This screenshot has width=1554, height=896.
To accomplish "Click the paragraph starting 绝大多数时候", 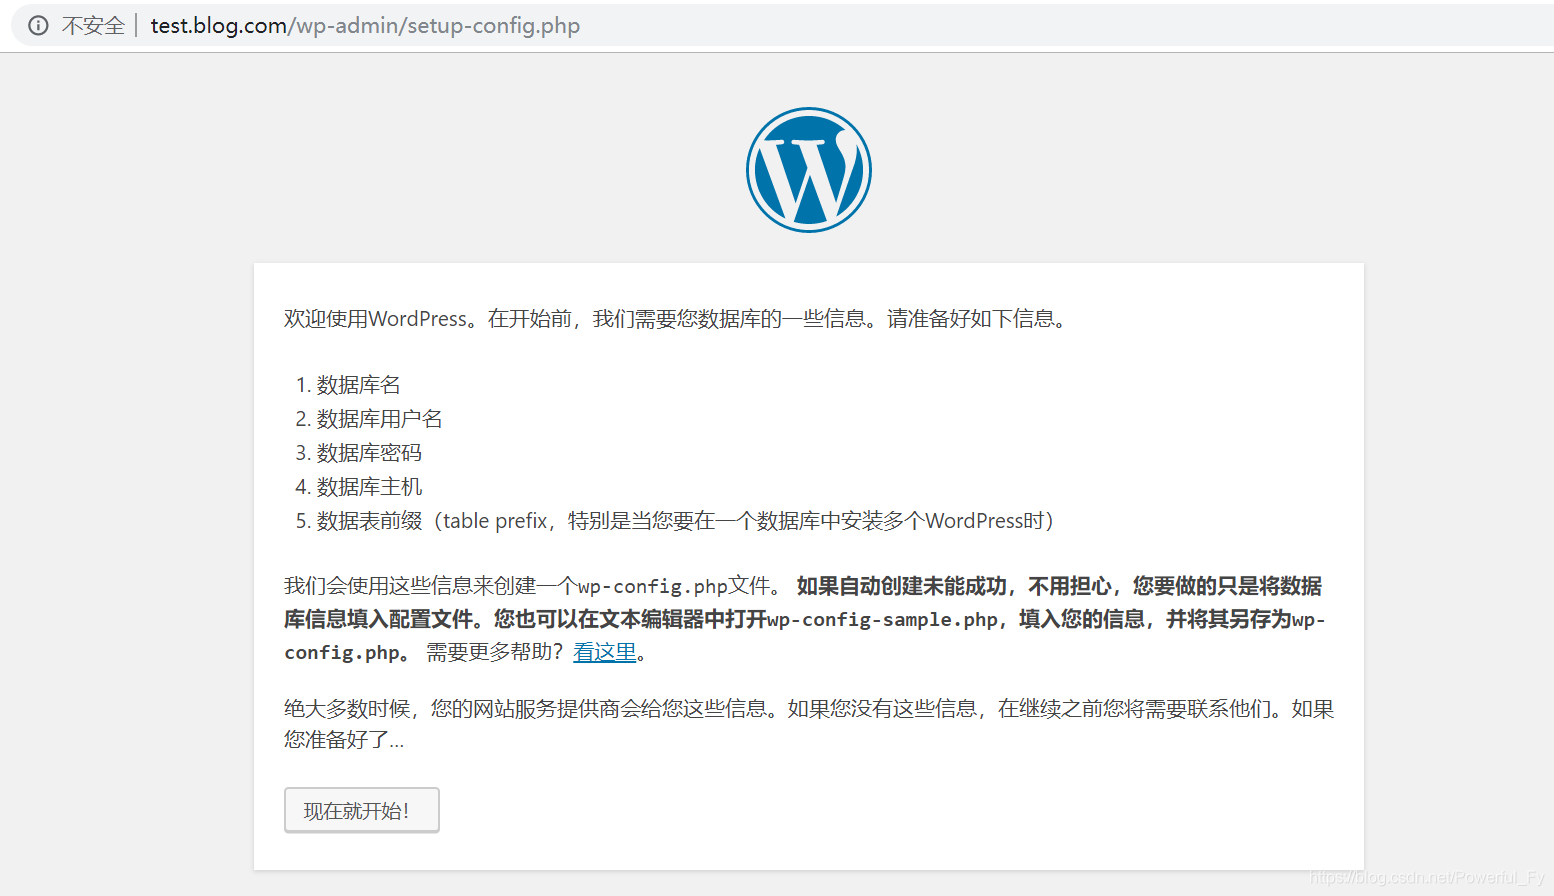I will [x=809, y=724].
